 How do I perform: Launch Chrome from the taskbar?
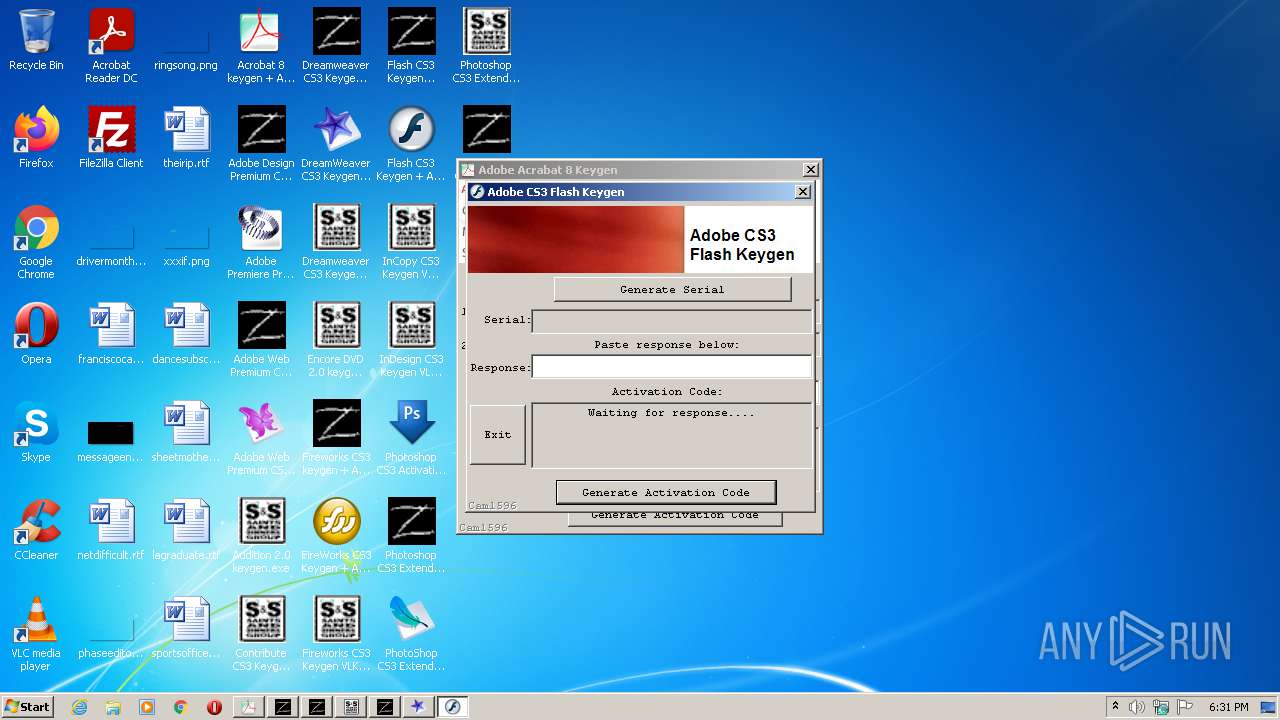pos(181,707)
